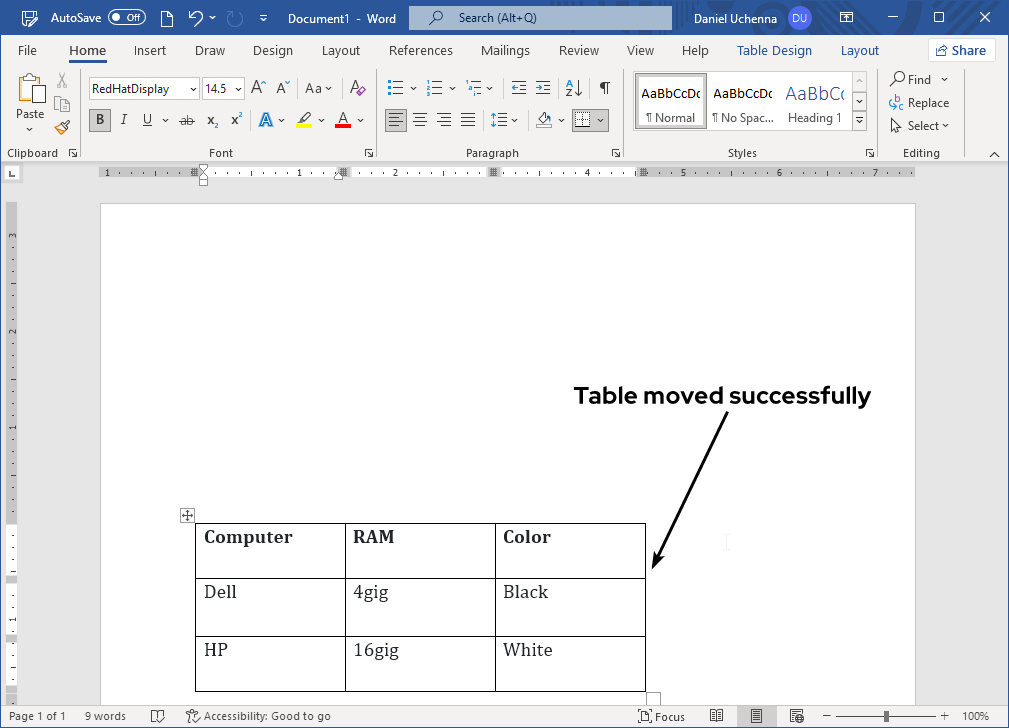Apply italic formatting
This screenshot has width=1009, height=728.
pos(122,120)
